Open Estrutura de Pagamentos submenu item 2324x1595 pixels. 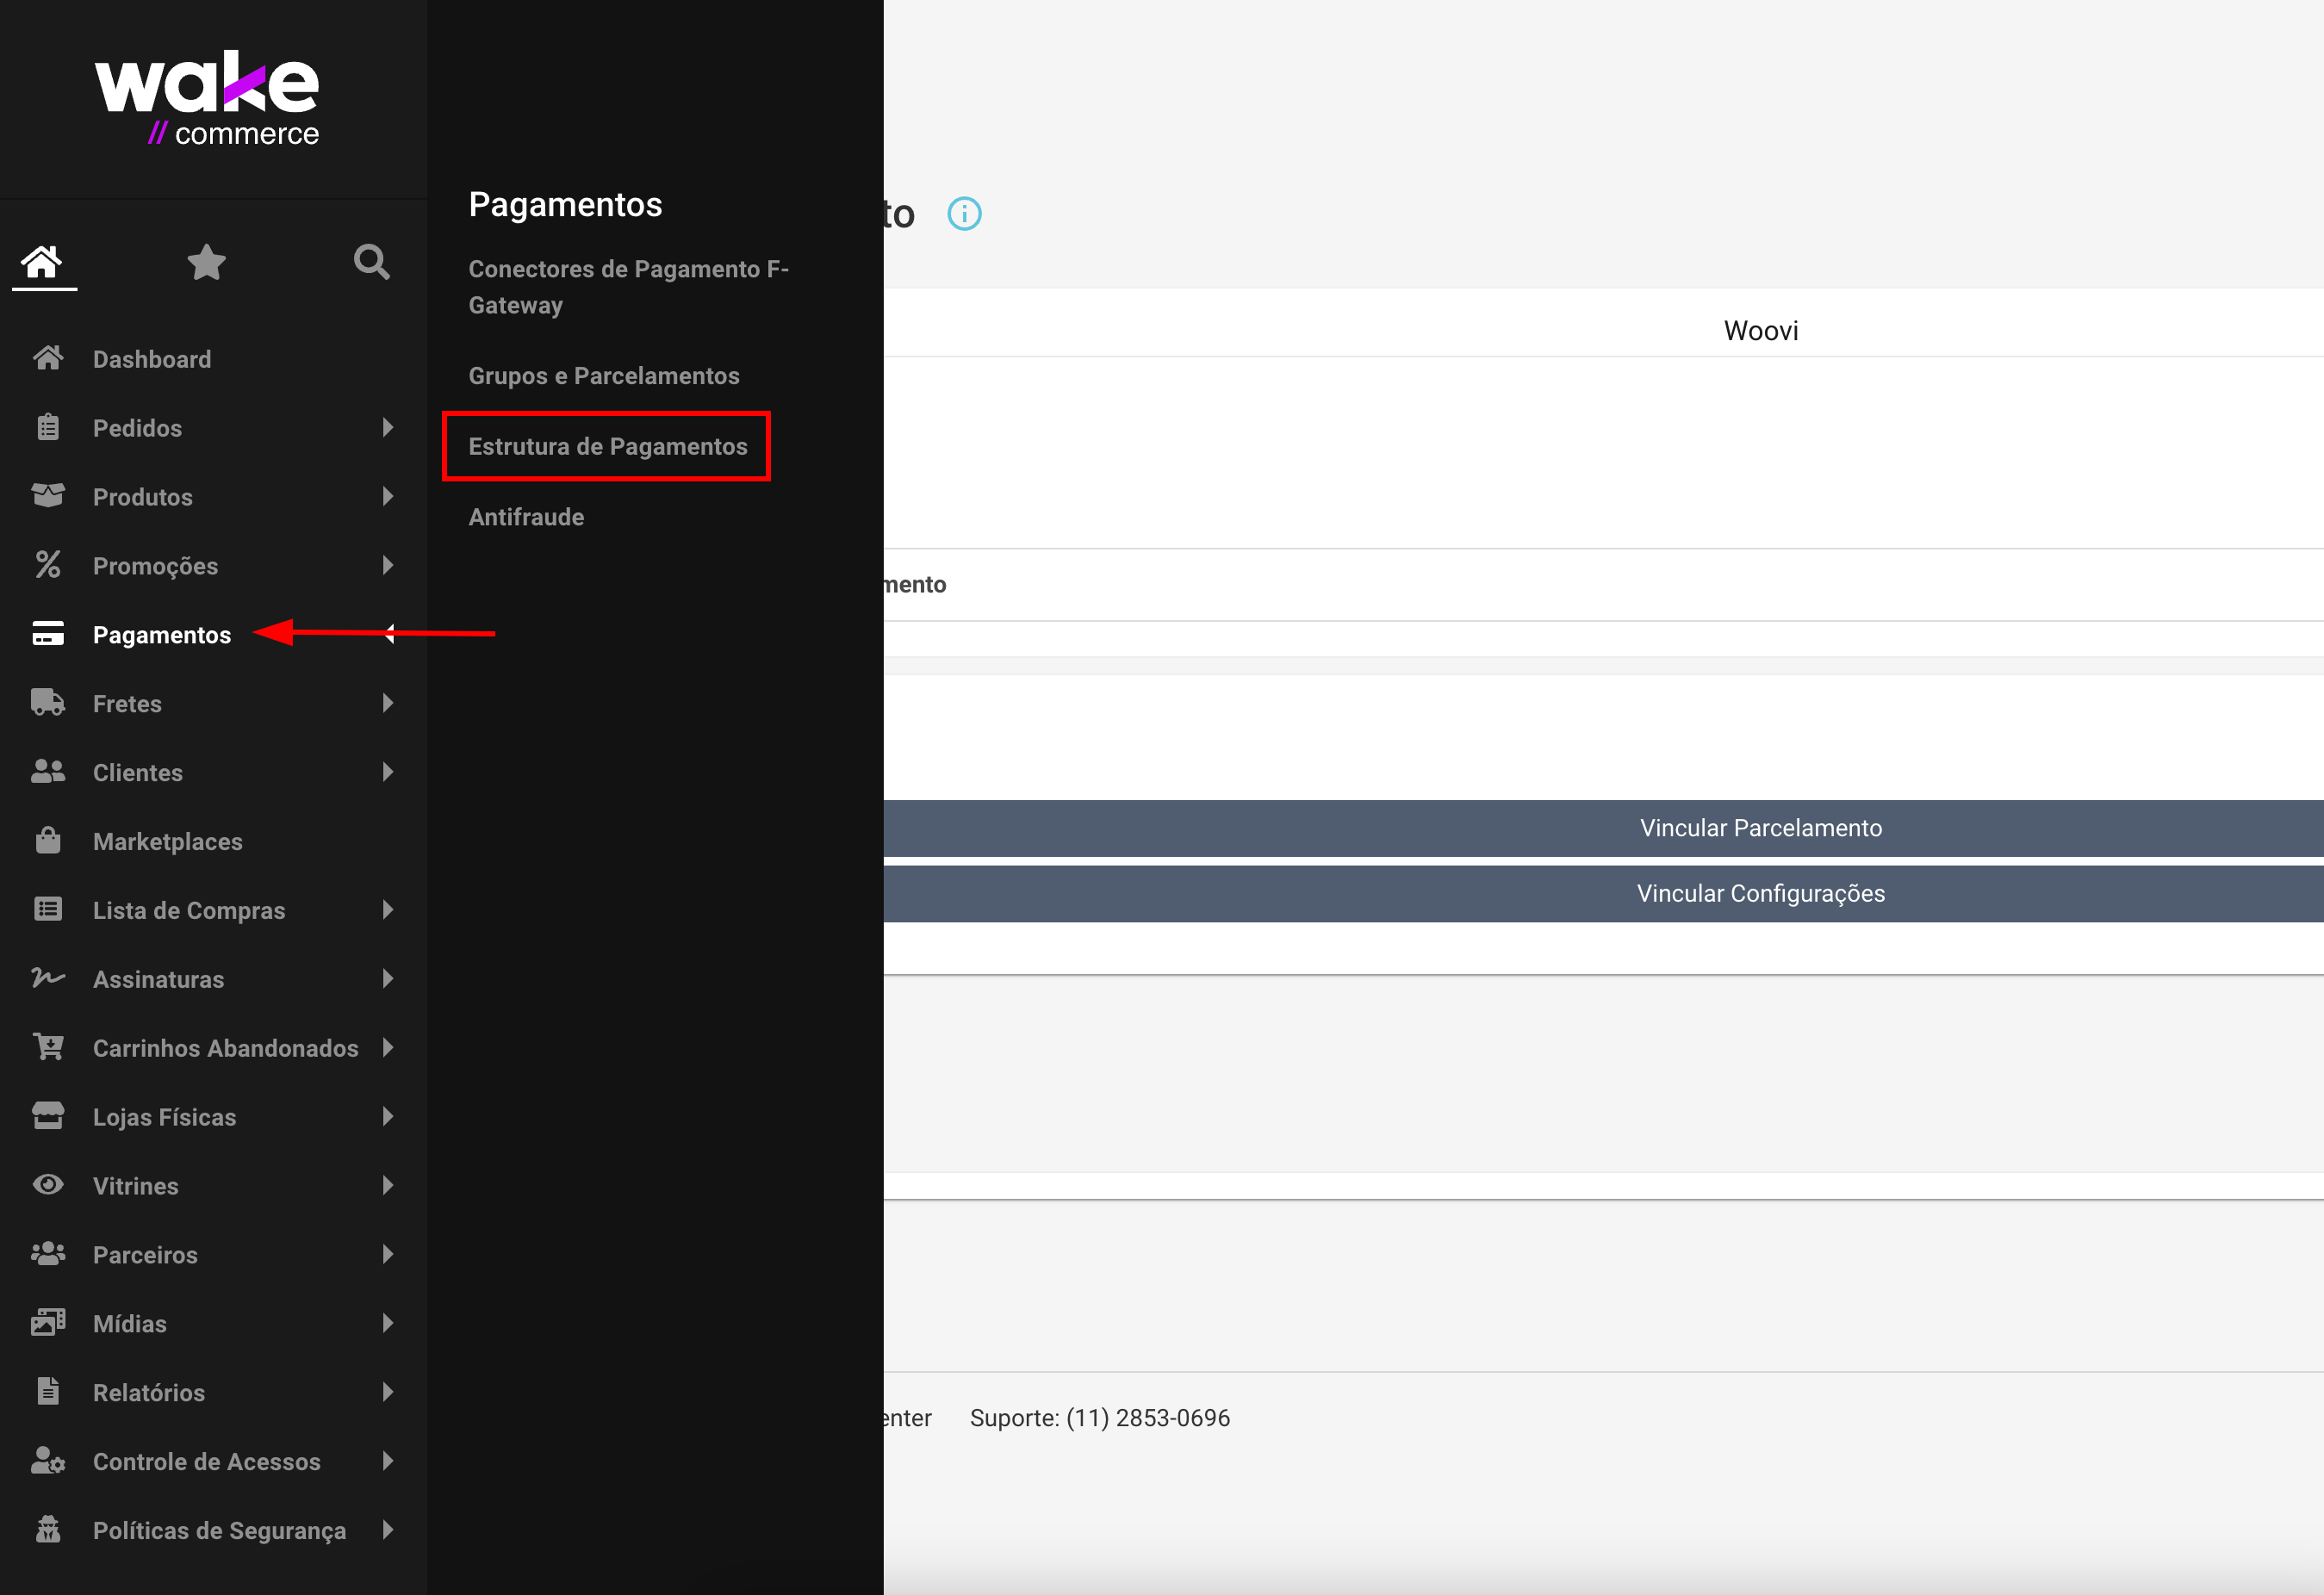607,446
